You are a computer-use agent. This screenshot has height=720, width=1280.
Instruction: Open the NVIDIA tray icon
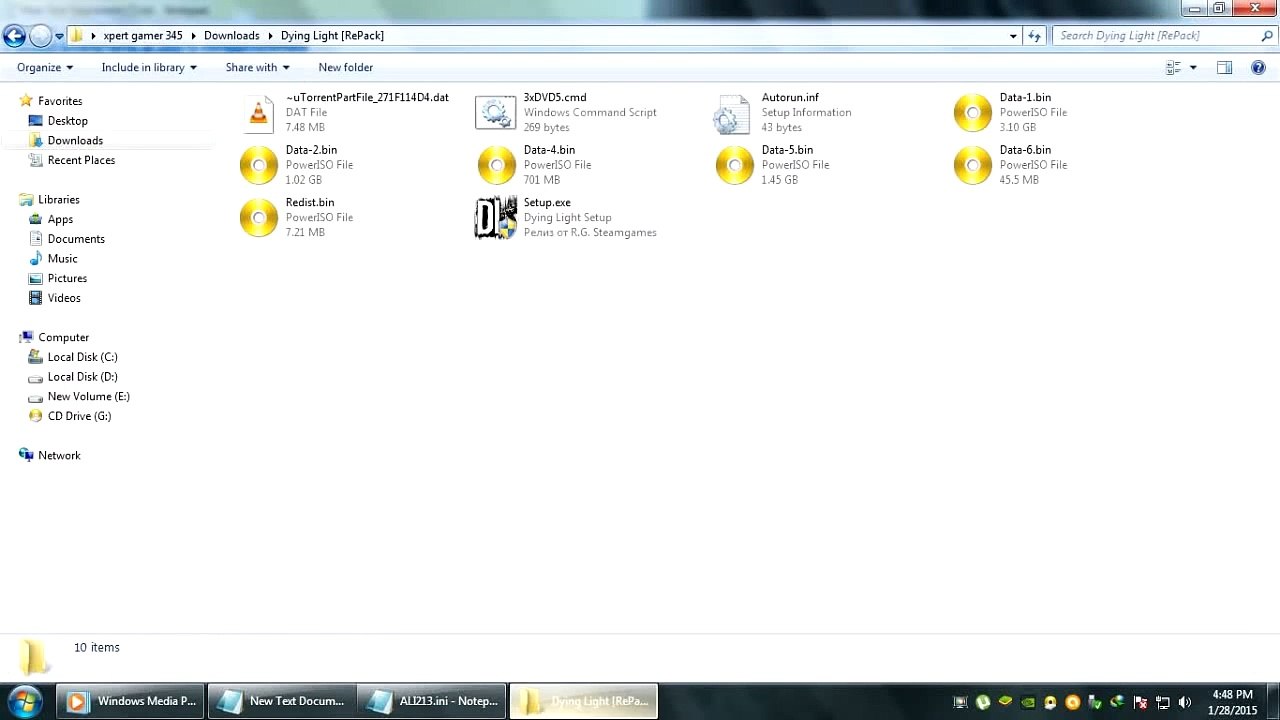pyautogui.click(x=1027, y=702)
